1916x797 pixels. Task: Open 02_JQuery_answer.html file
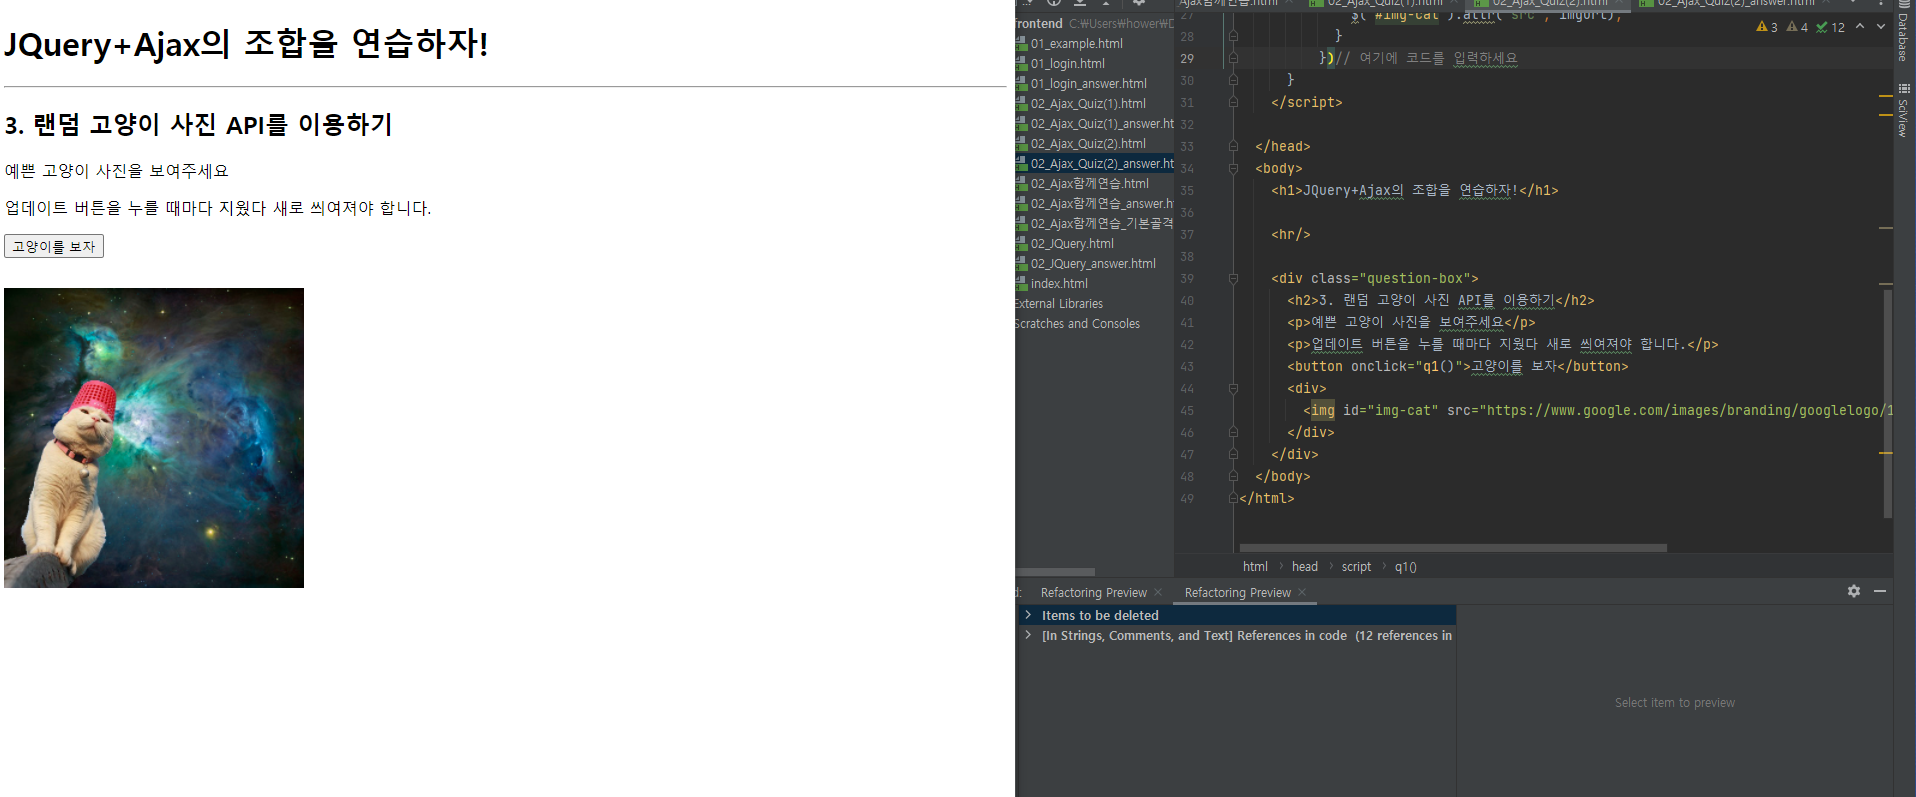click(1093, 264)
